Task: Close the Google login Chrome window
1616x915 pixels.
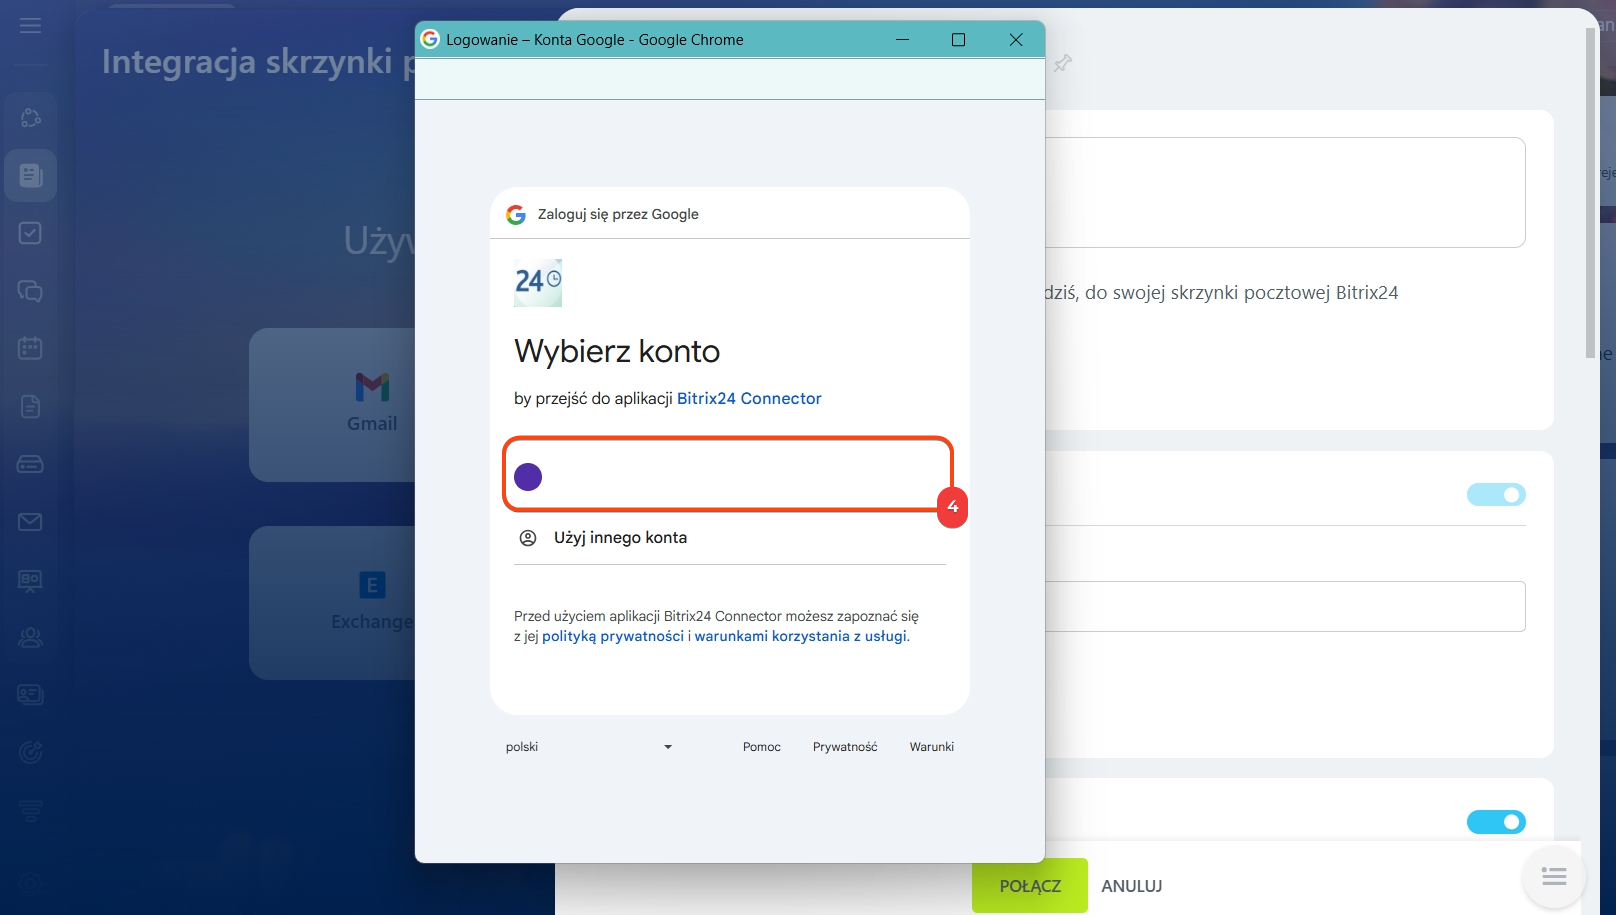Action: (1016, 40)
